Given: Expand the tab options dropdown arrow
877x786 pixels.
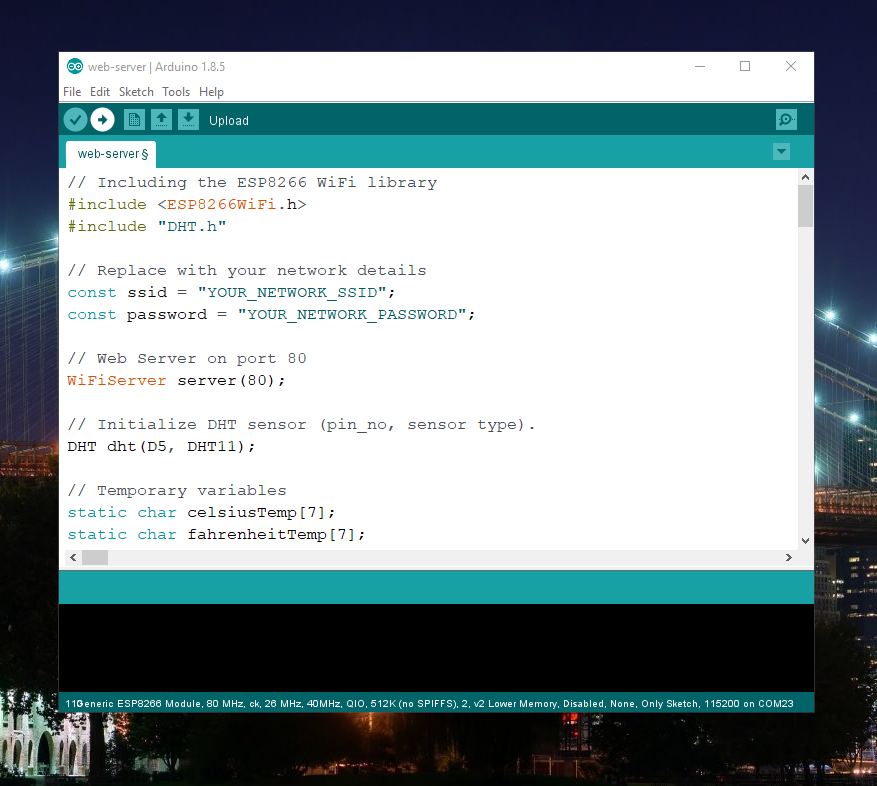Looking at the screenshot, I should (781, 152).
